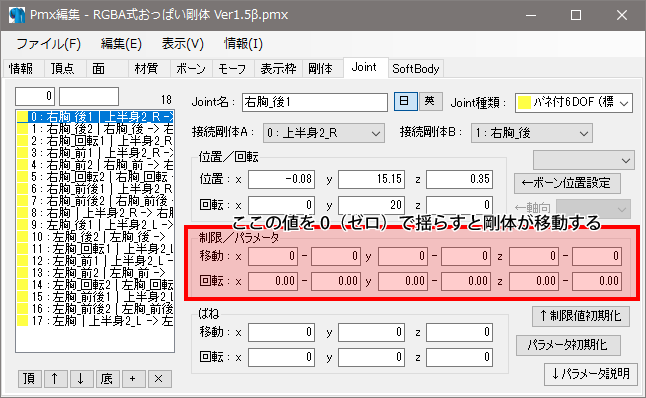Maximize the Pmx編集 window

pos(576,15)
